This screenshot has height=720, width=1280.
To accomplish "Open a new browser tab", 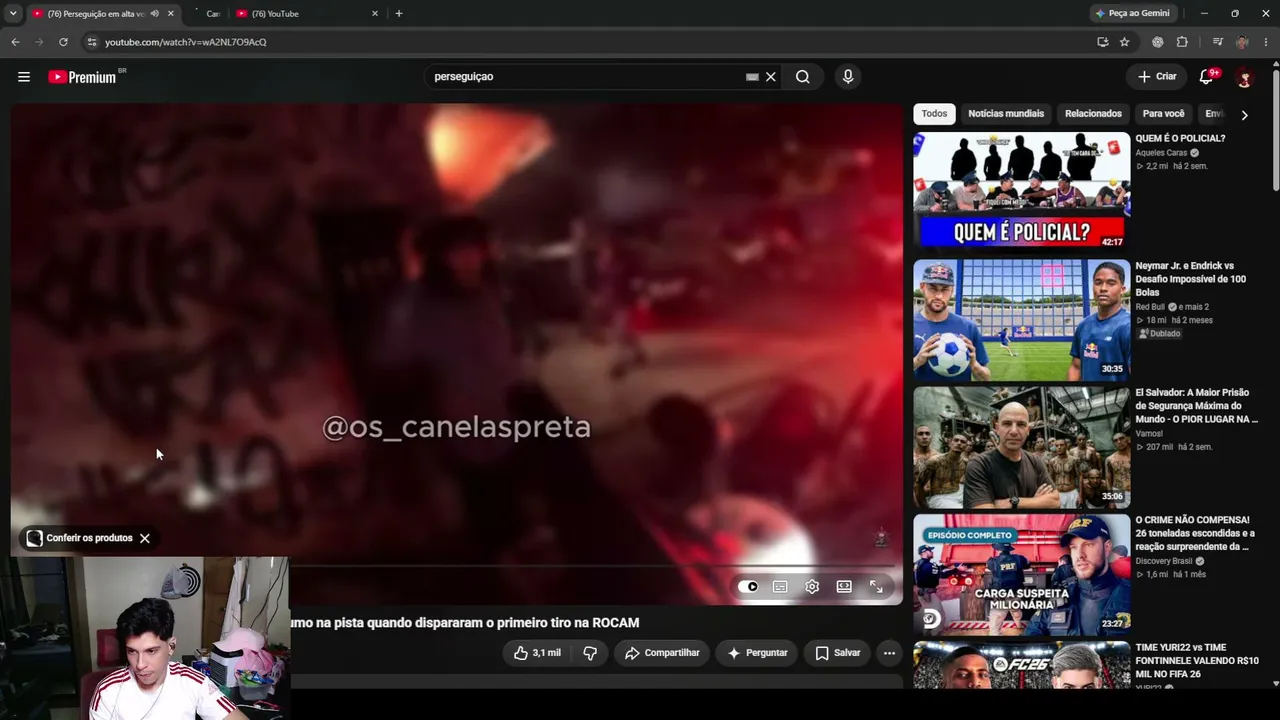I will click(x=399, y=14).
